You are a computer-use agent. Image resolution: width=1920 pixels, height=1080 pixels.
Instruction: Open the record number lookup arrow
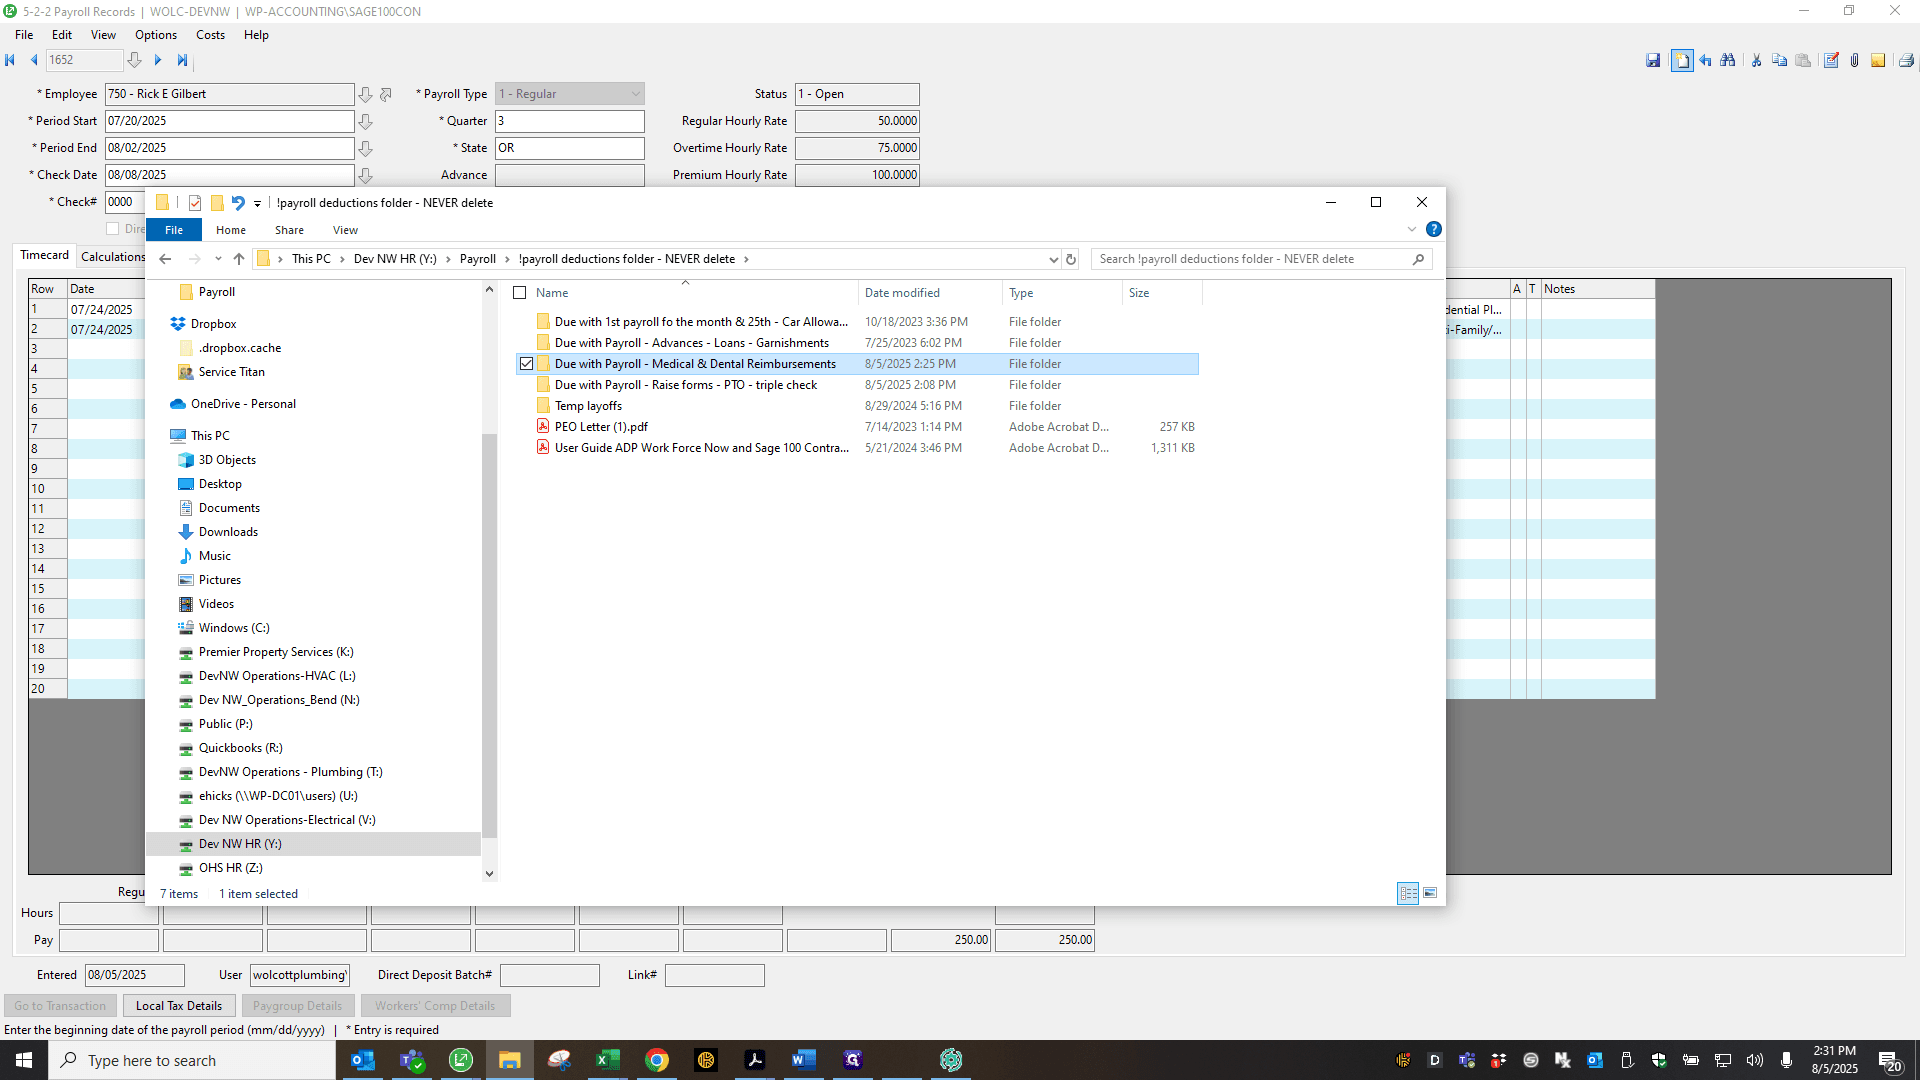pos(134,60)
